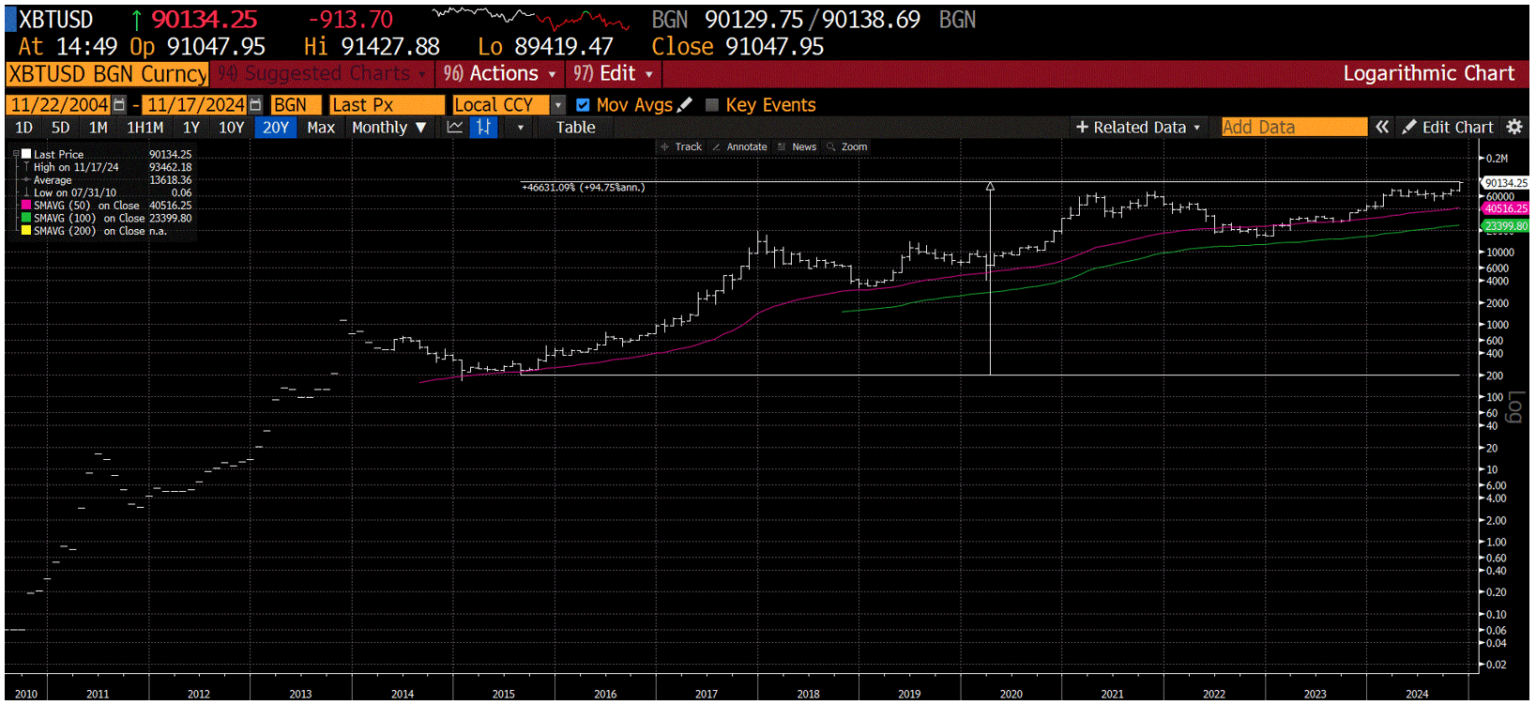The width and height of the screenshot is (1536, 705).
Task: Expand the Local CCY currency dropdown
Action: pos(558,105)
